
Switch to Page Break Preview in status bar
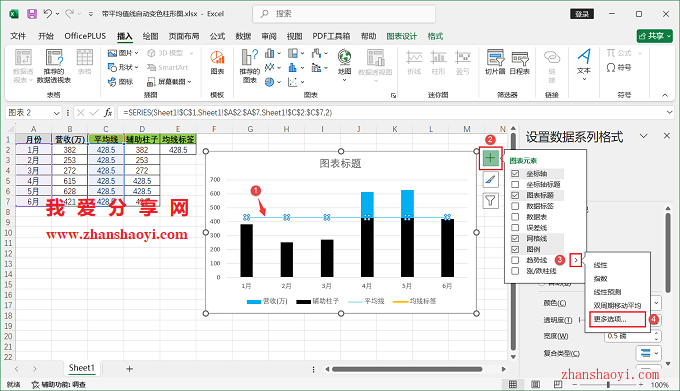pyautogui.click(x=558, y=384)
